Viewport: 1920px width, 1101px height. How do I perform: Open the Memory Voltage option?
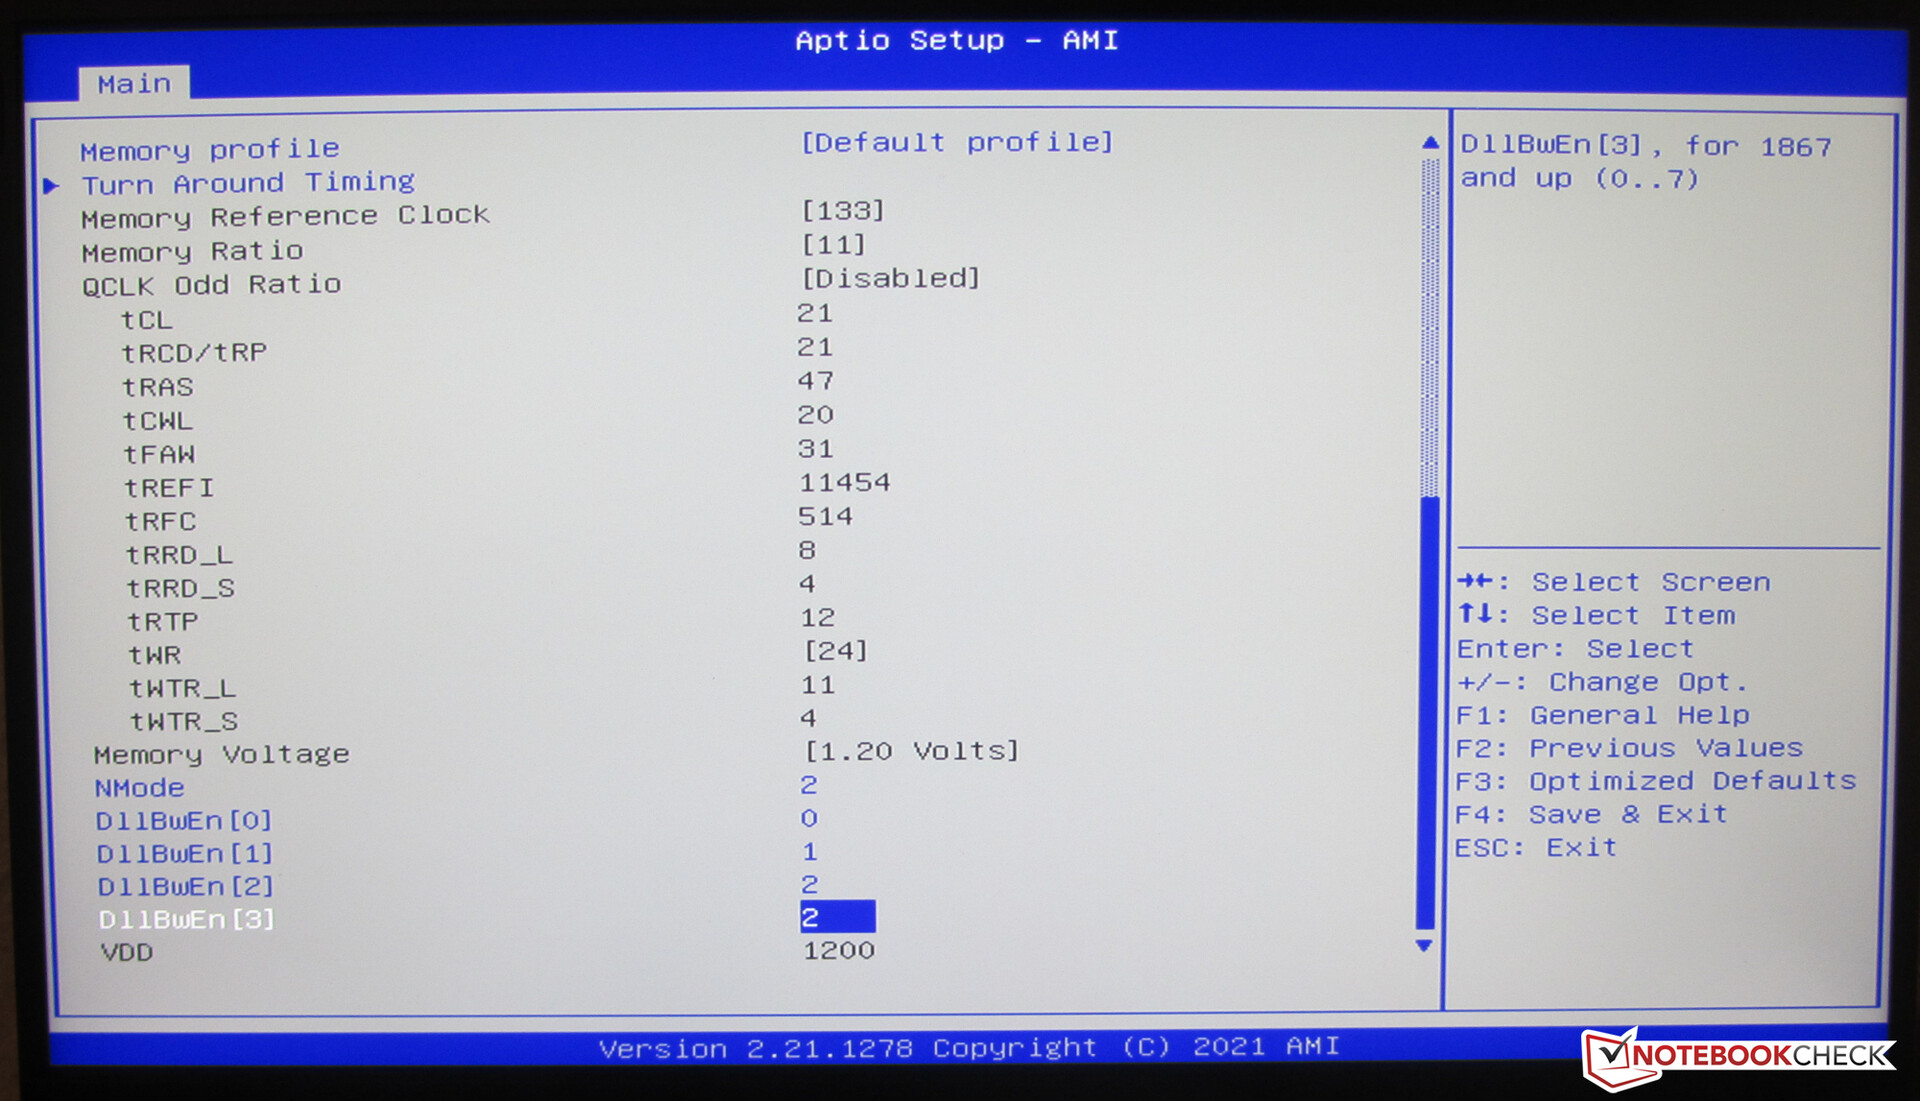(911, 751)
